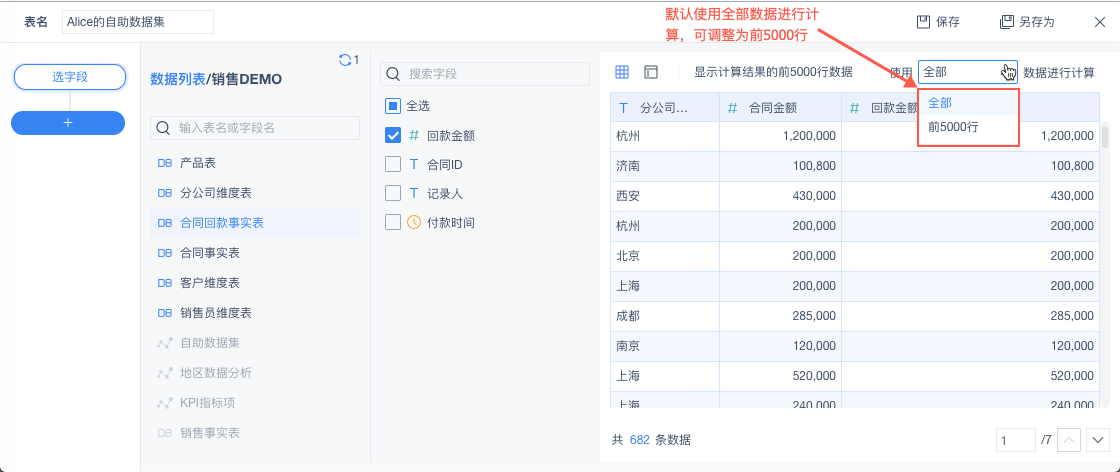The height and width of the screenshot is (472, 1120).
Task: Click the save disk icon
Action: (923, 22)
